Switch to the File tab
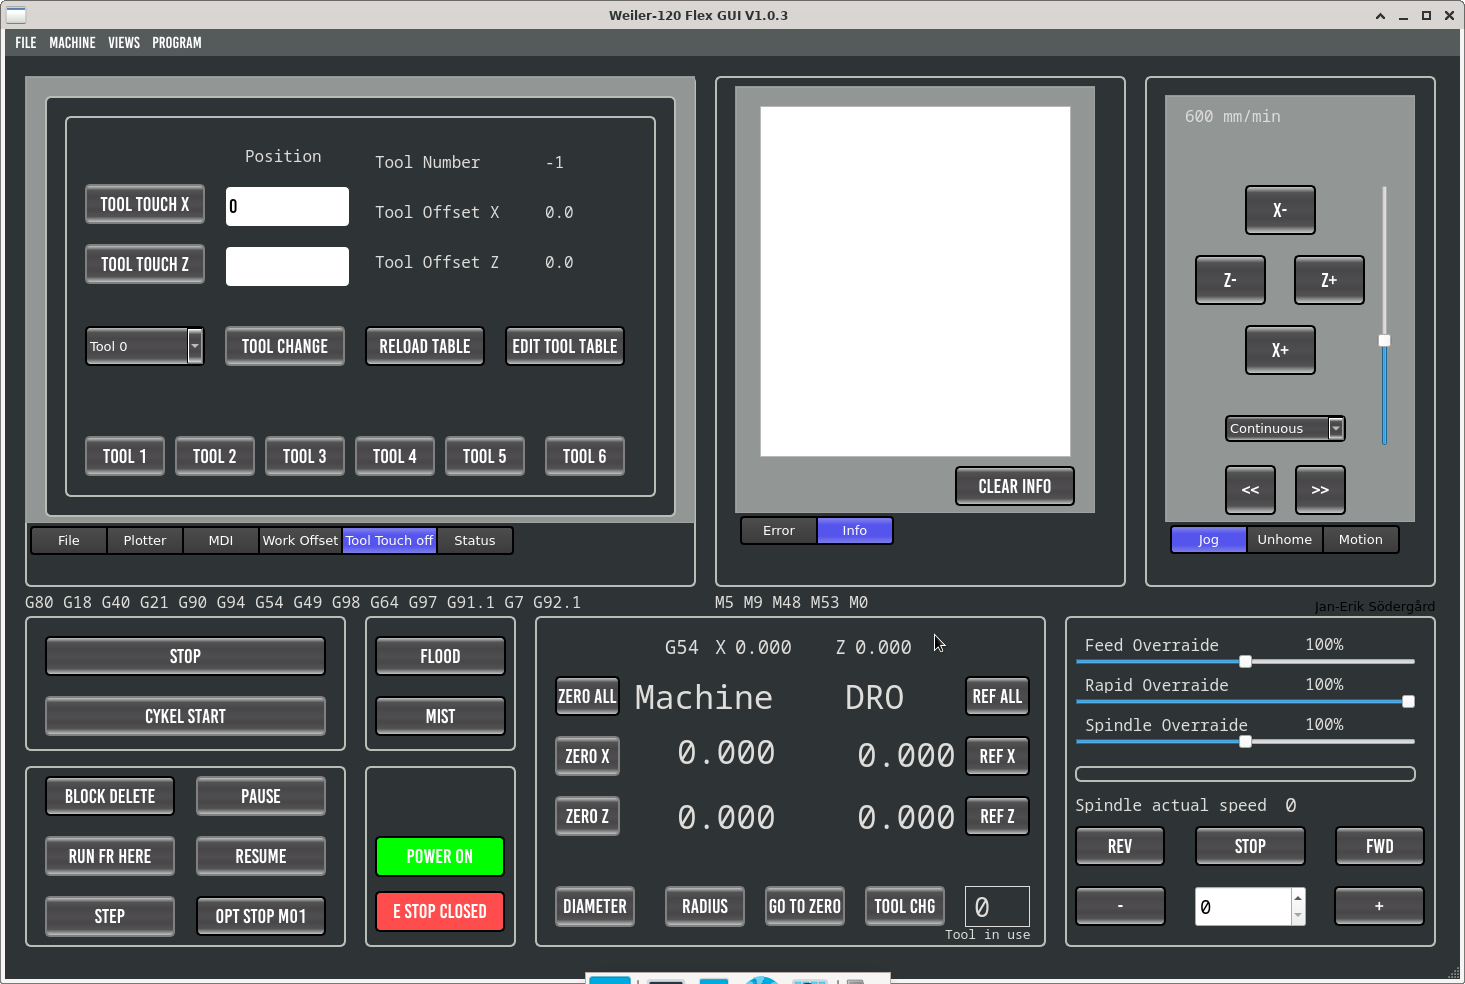The image size is (1465, 984). point(69,541)
